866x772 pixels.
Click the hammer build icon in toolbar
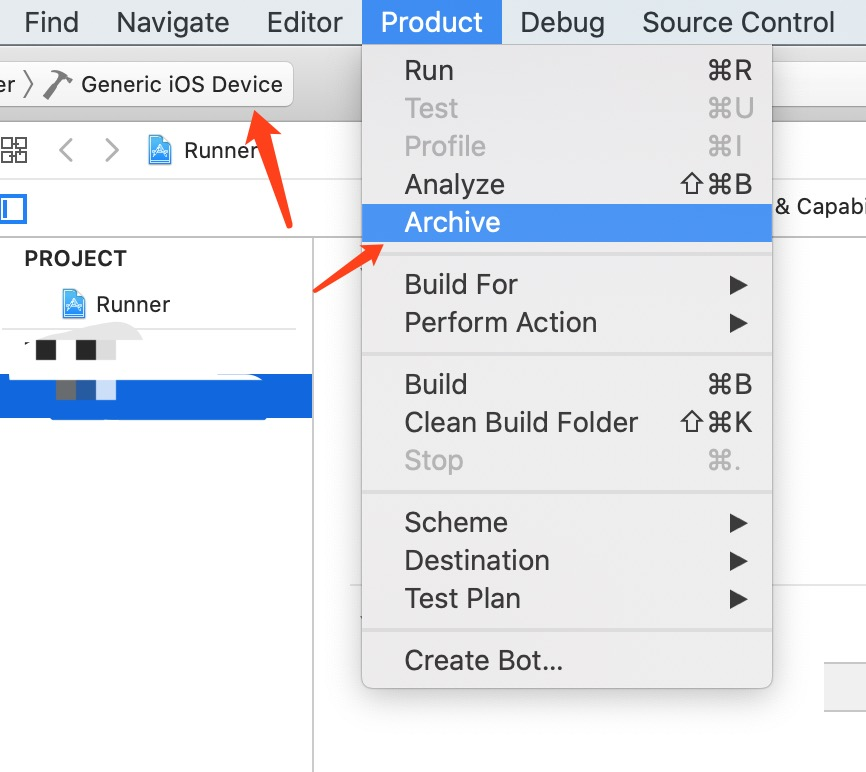(x=58, y=85)
